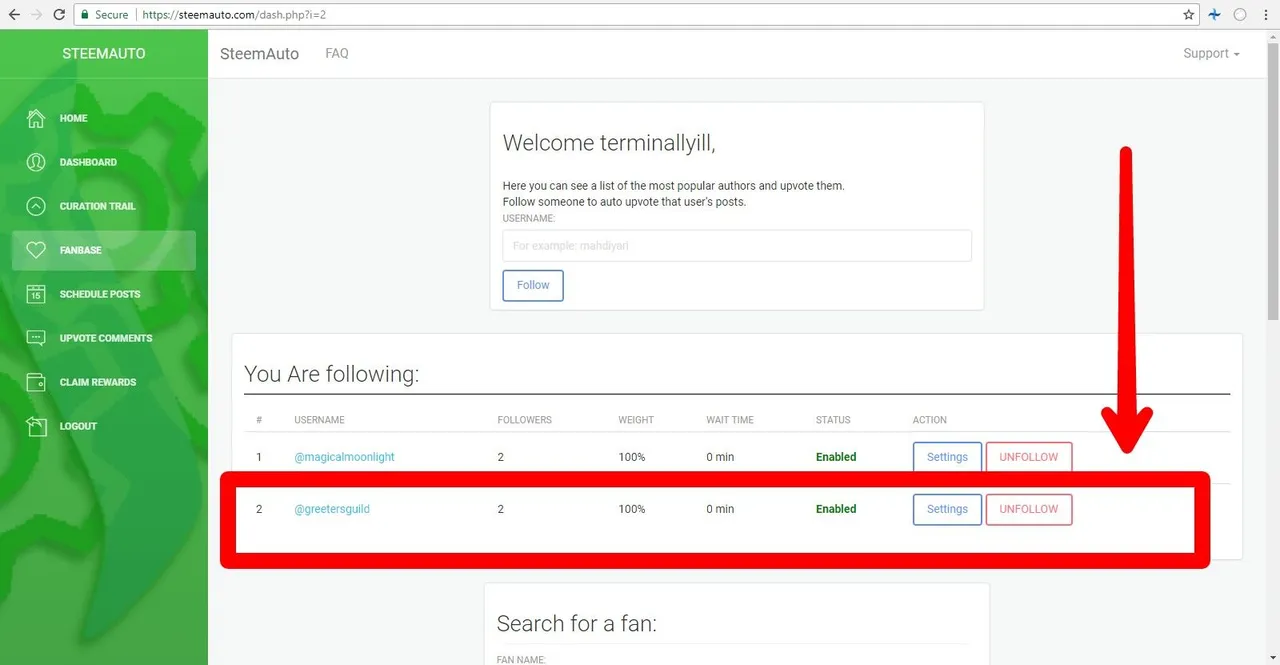Open UPVOTE COMMENTS in the sidebar
This screenshot has height=665, width=1280.
[x=104, y=338]
